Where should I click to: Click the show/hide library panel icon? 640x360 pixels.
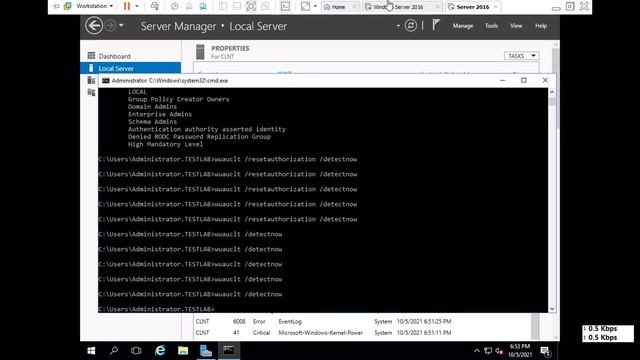pos(223,6)
